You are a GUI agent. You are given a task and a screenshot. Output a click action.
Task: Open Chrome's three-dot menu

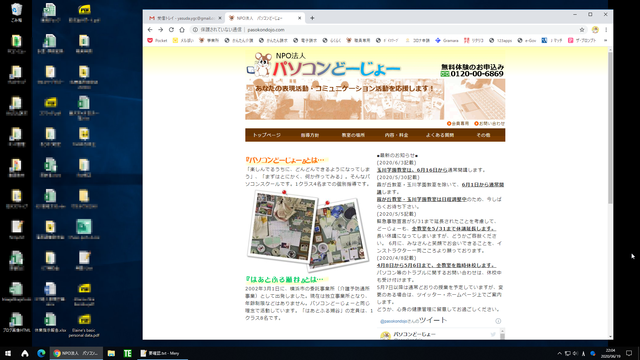(606, 30)
